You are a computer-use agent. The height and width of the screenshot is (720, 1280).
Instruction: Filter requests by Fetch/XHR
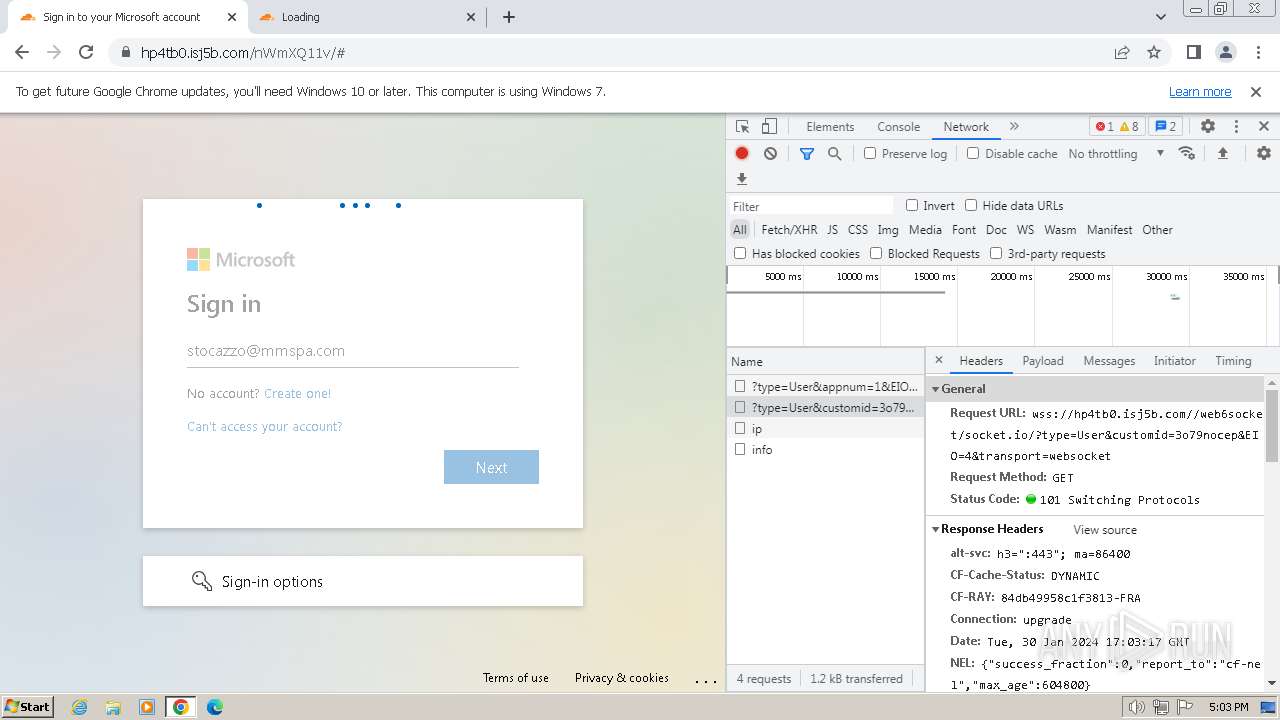(789, 229)
